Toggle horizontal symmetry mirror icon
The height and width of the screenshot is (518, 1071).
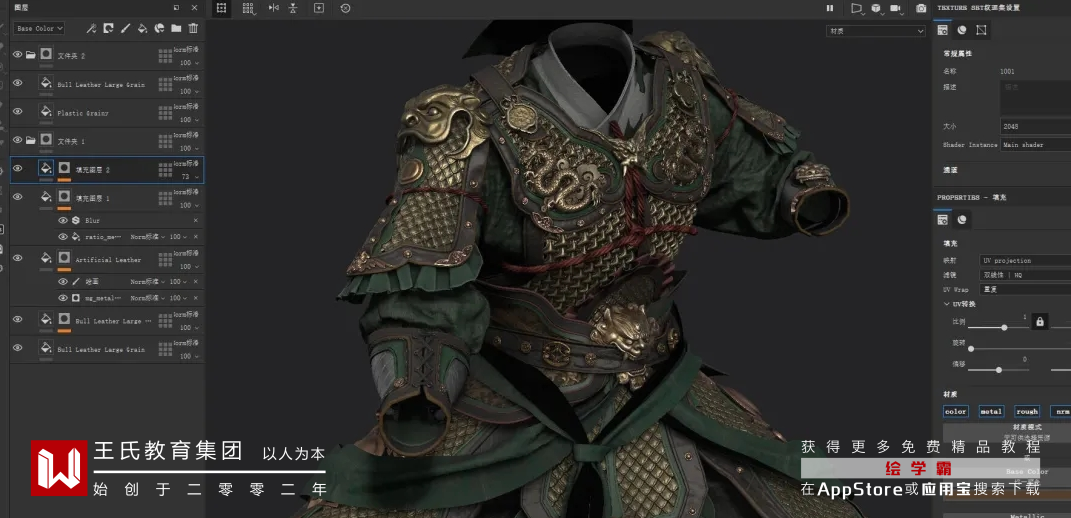click(x=274, y=8)
